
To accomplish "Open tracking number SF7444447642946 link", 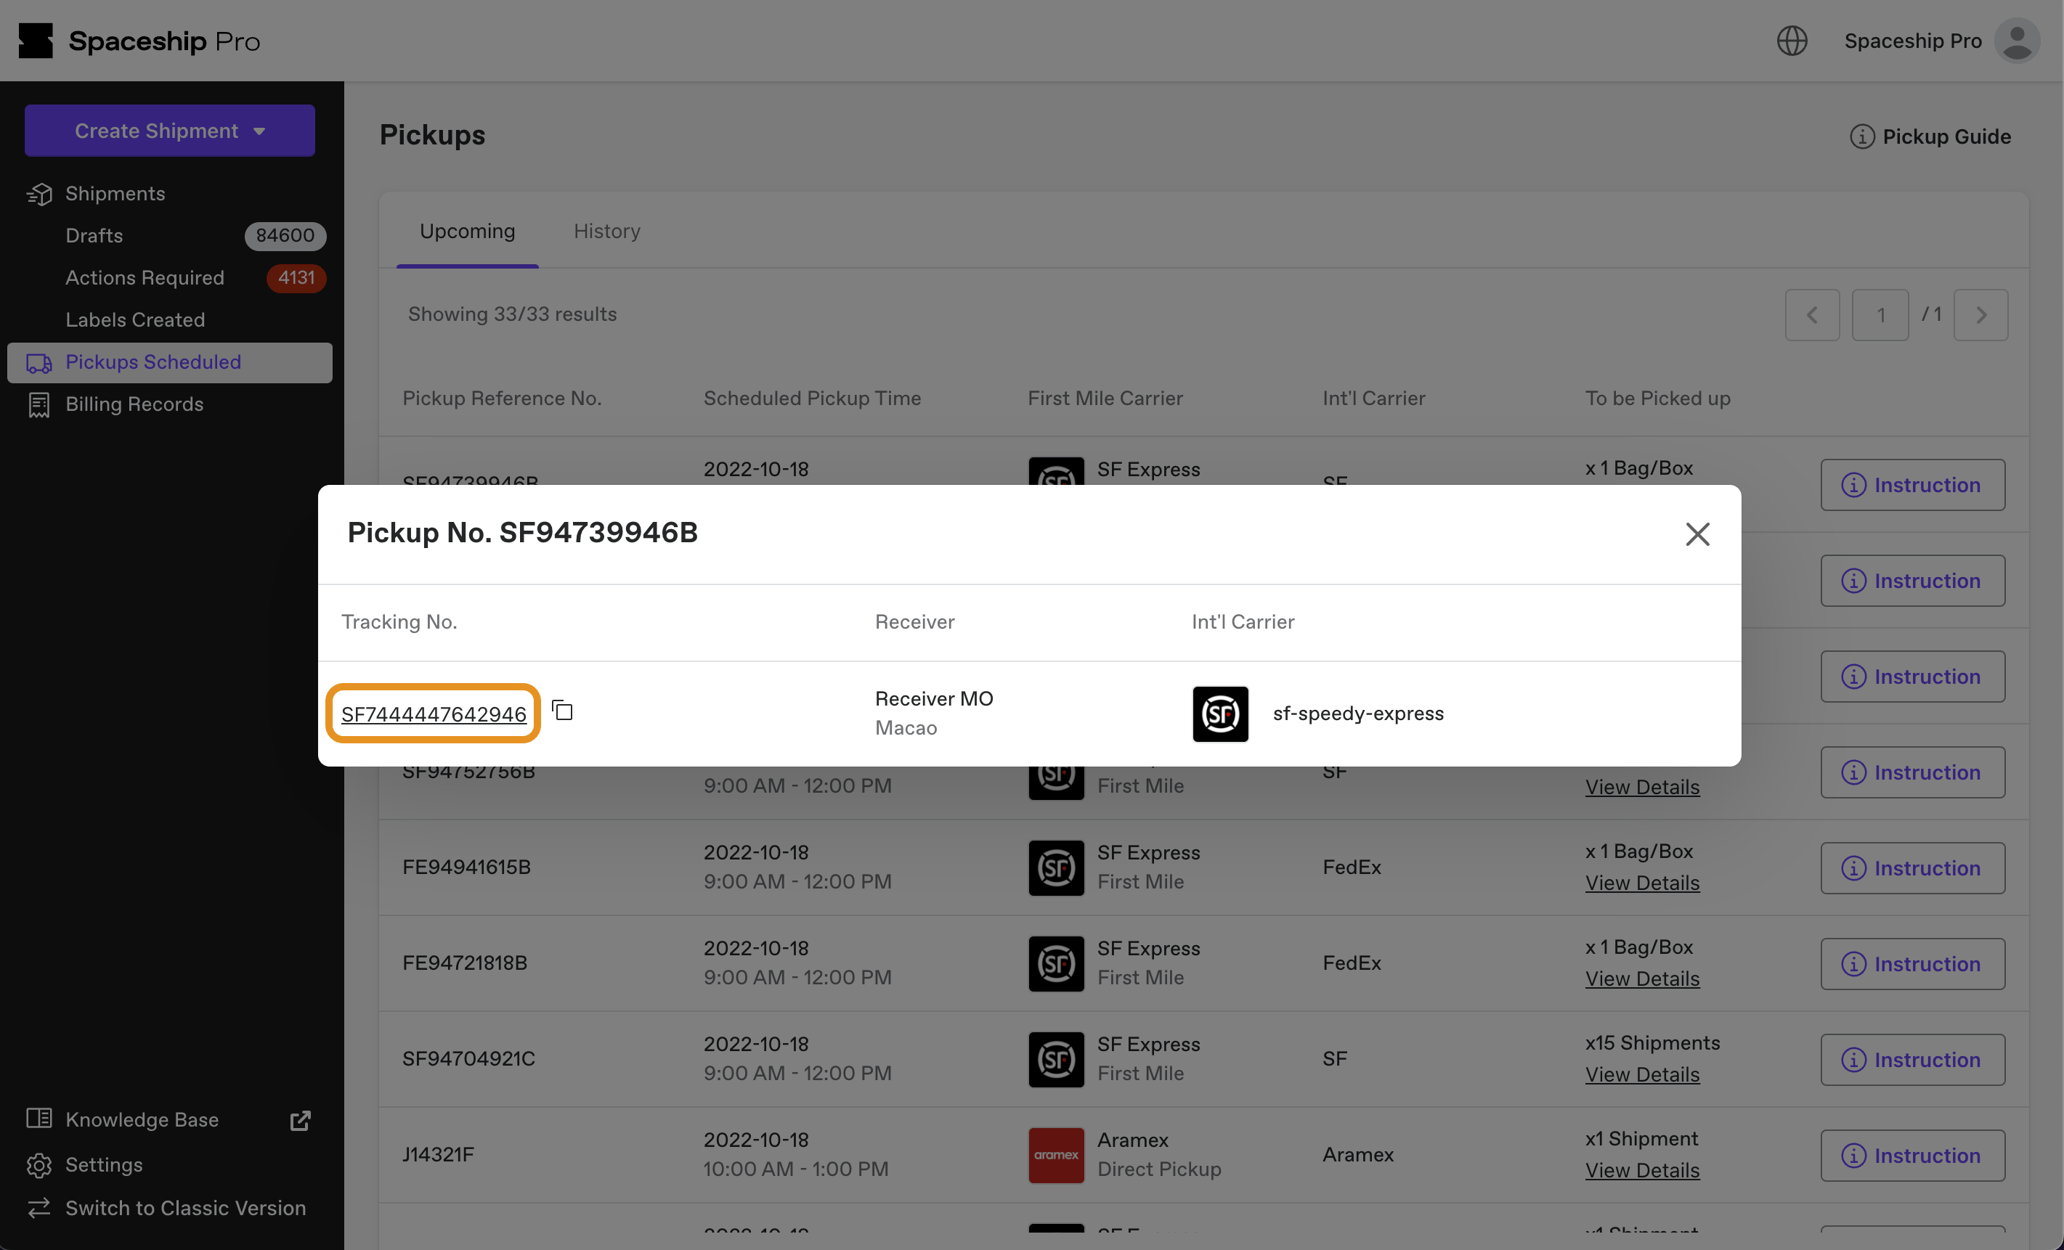I will (433, 714).
